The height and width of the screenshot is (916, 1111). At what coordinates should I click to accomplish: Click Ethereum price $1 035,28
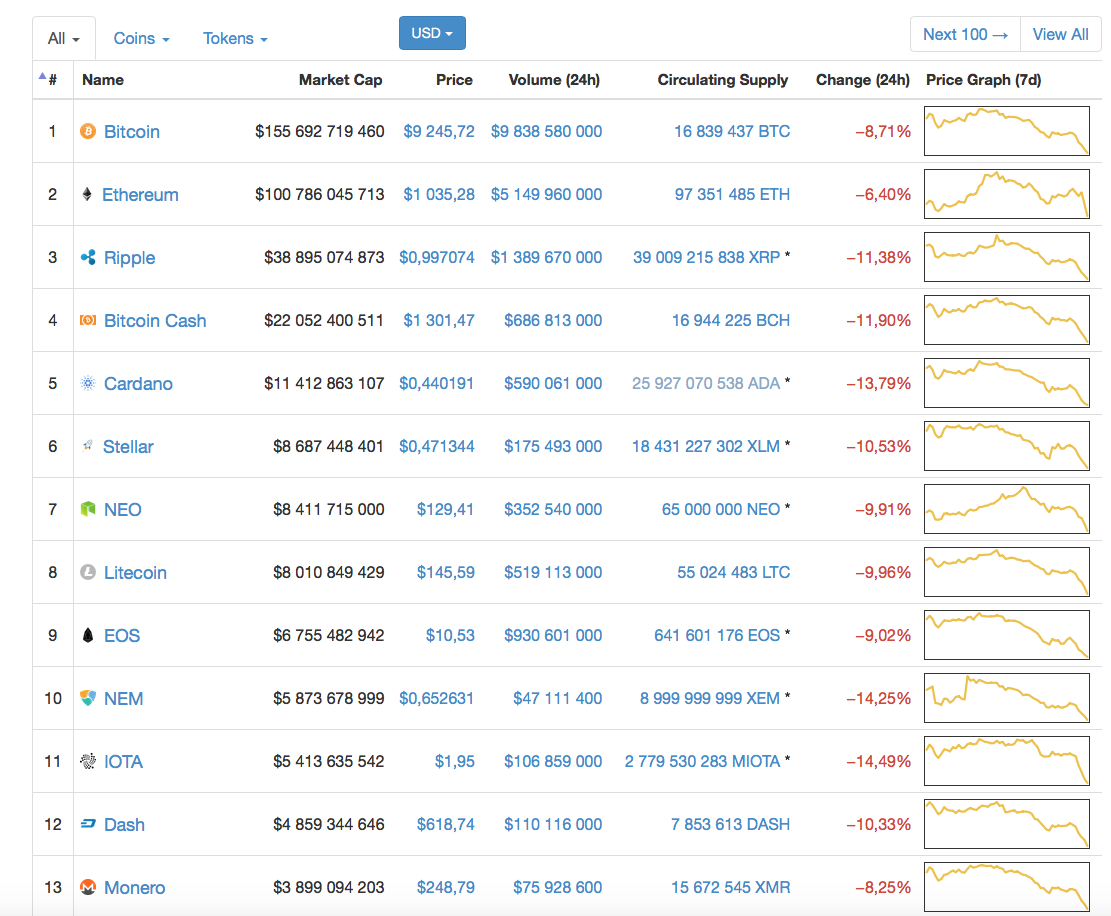439,195
